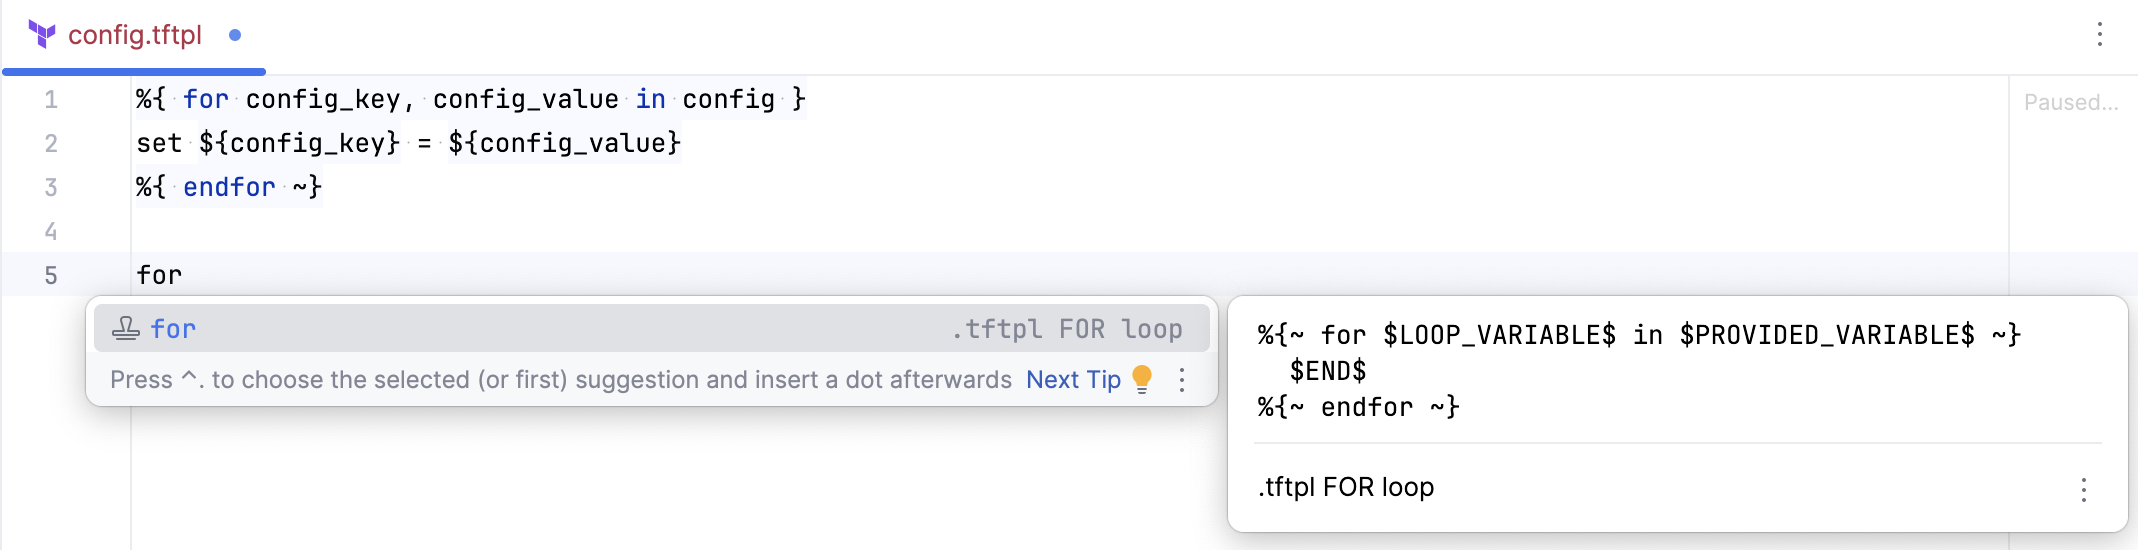Place cursor after 'for' on line 5

(x=183, y=276)
